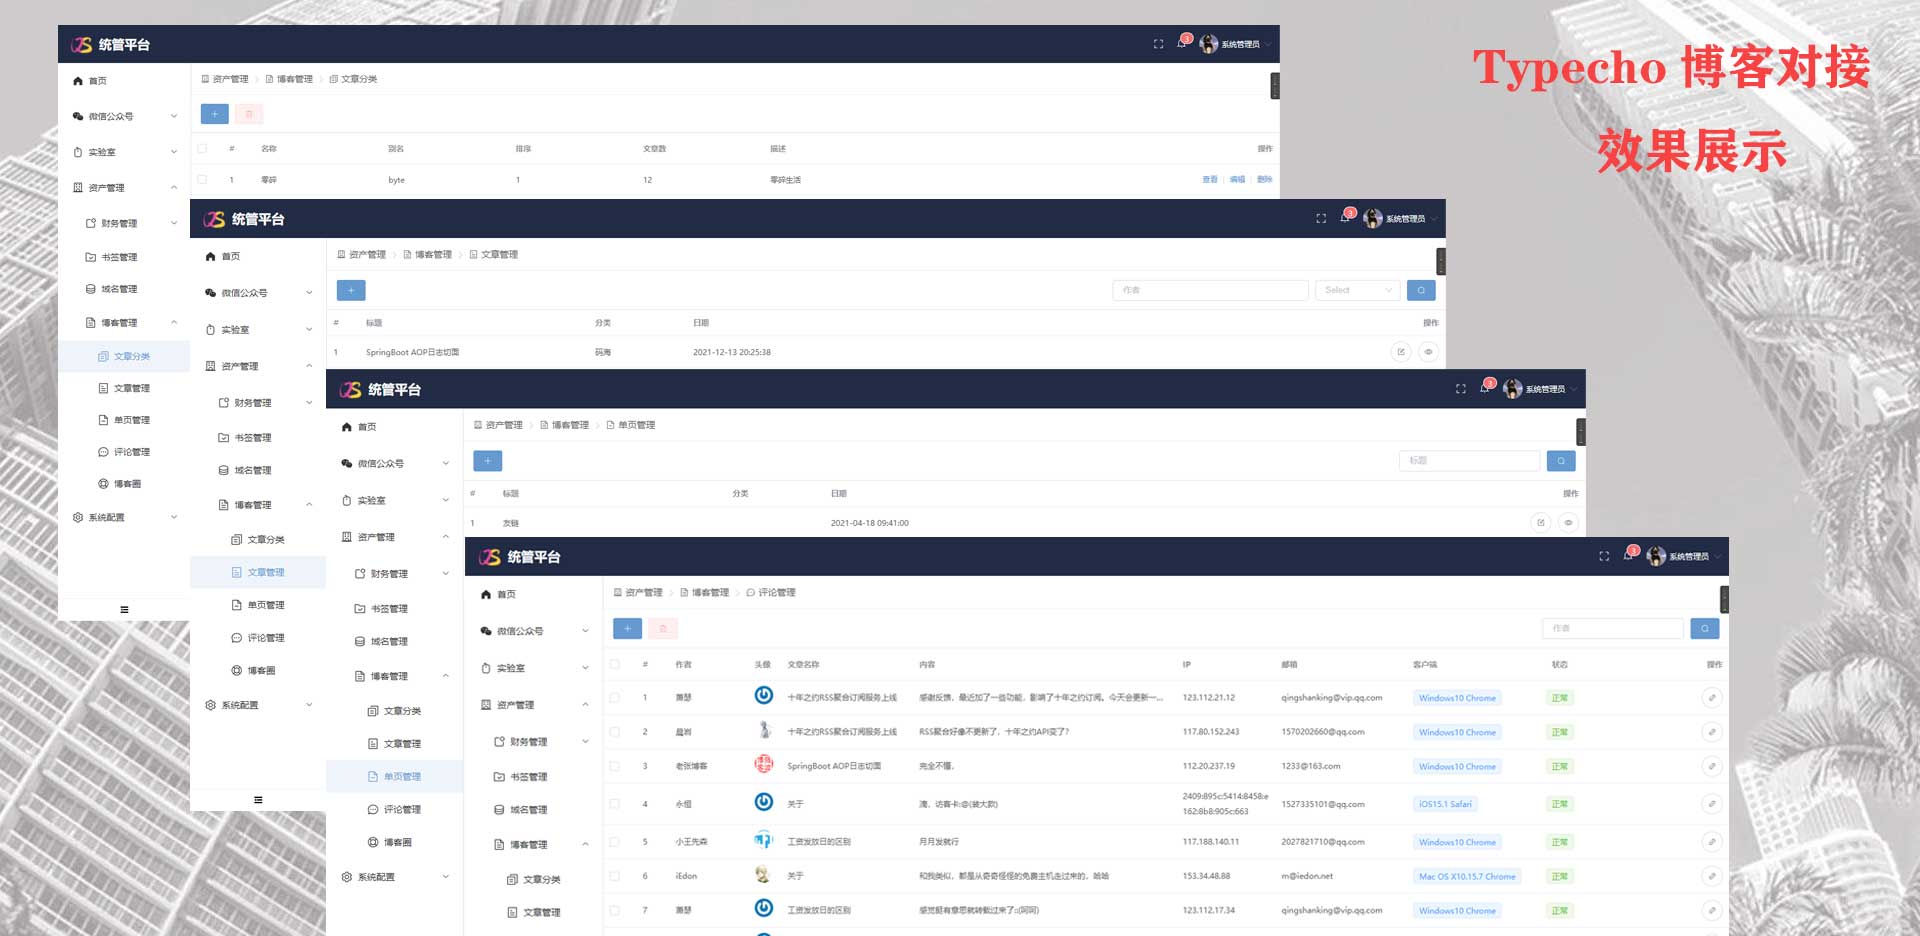This screenshot has width=1920, height=936.
Task: Open notification bell in 文章分类 window
Action: coord(1181,44)
